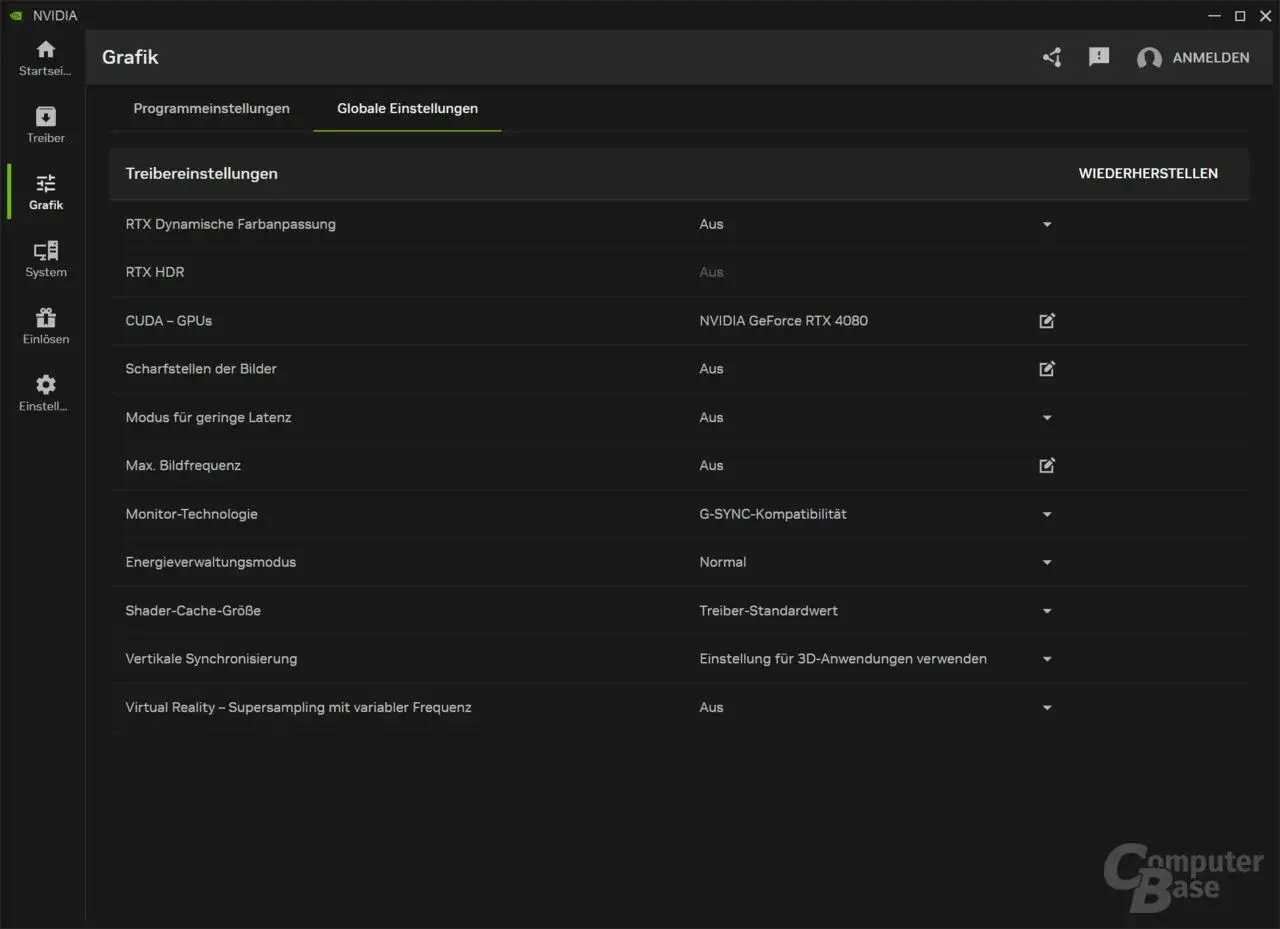Click the greyed-out Aus value for RTX HDR
Image resolution: width=1280 pixels, height=929 pixels.
711,272
